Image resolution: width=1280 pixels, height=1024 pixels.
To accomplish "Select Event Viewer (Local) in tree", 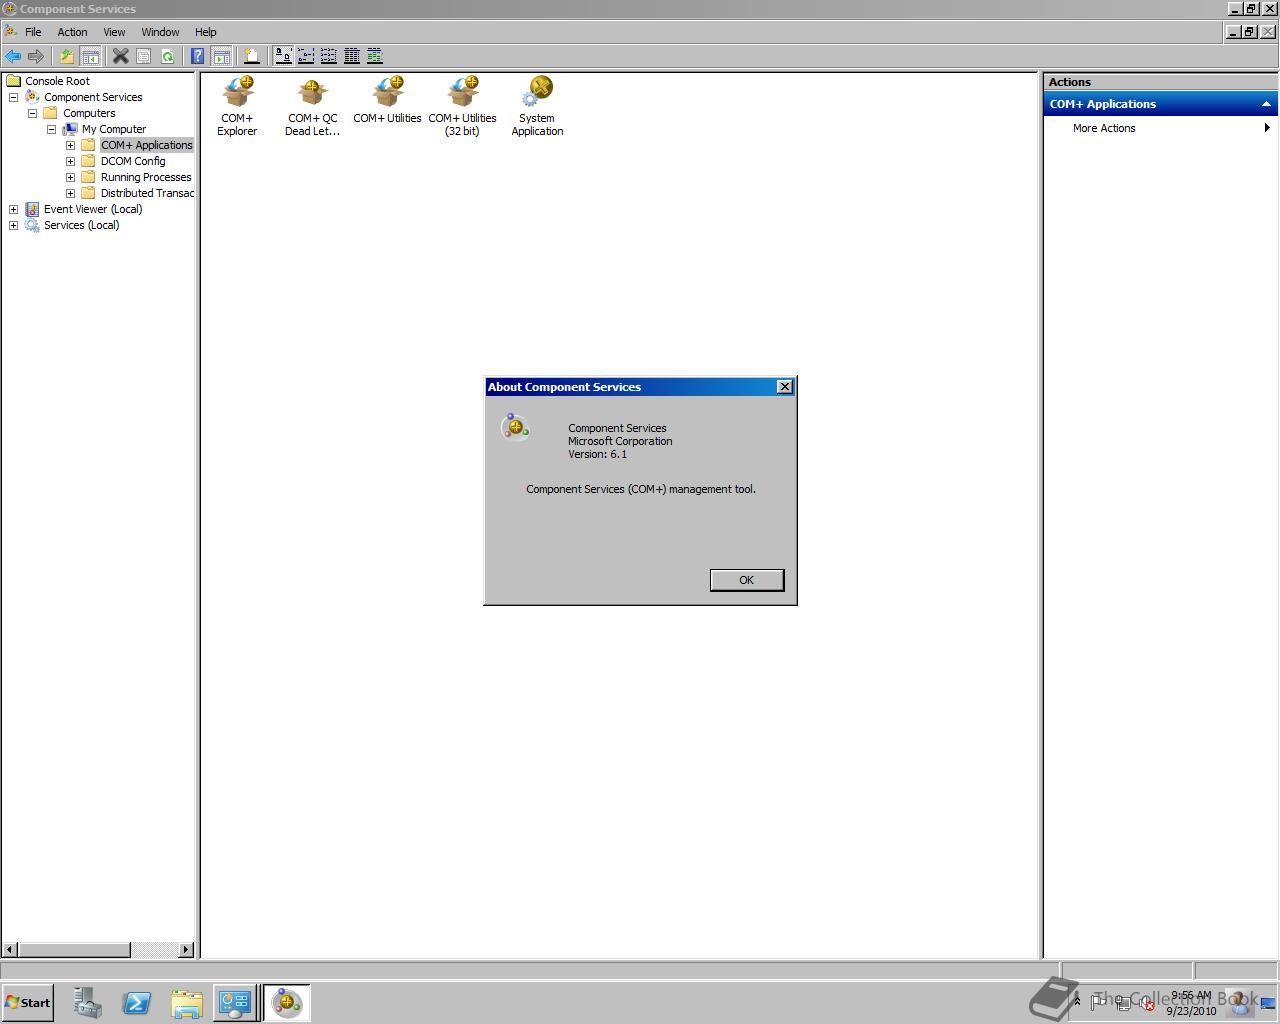I will click(93, 209).
